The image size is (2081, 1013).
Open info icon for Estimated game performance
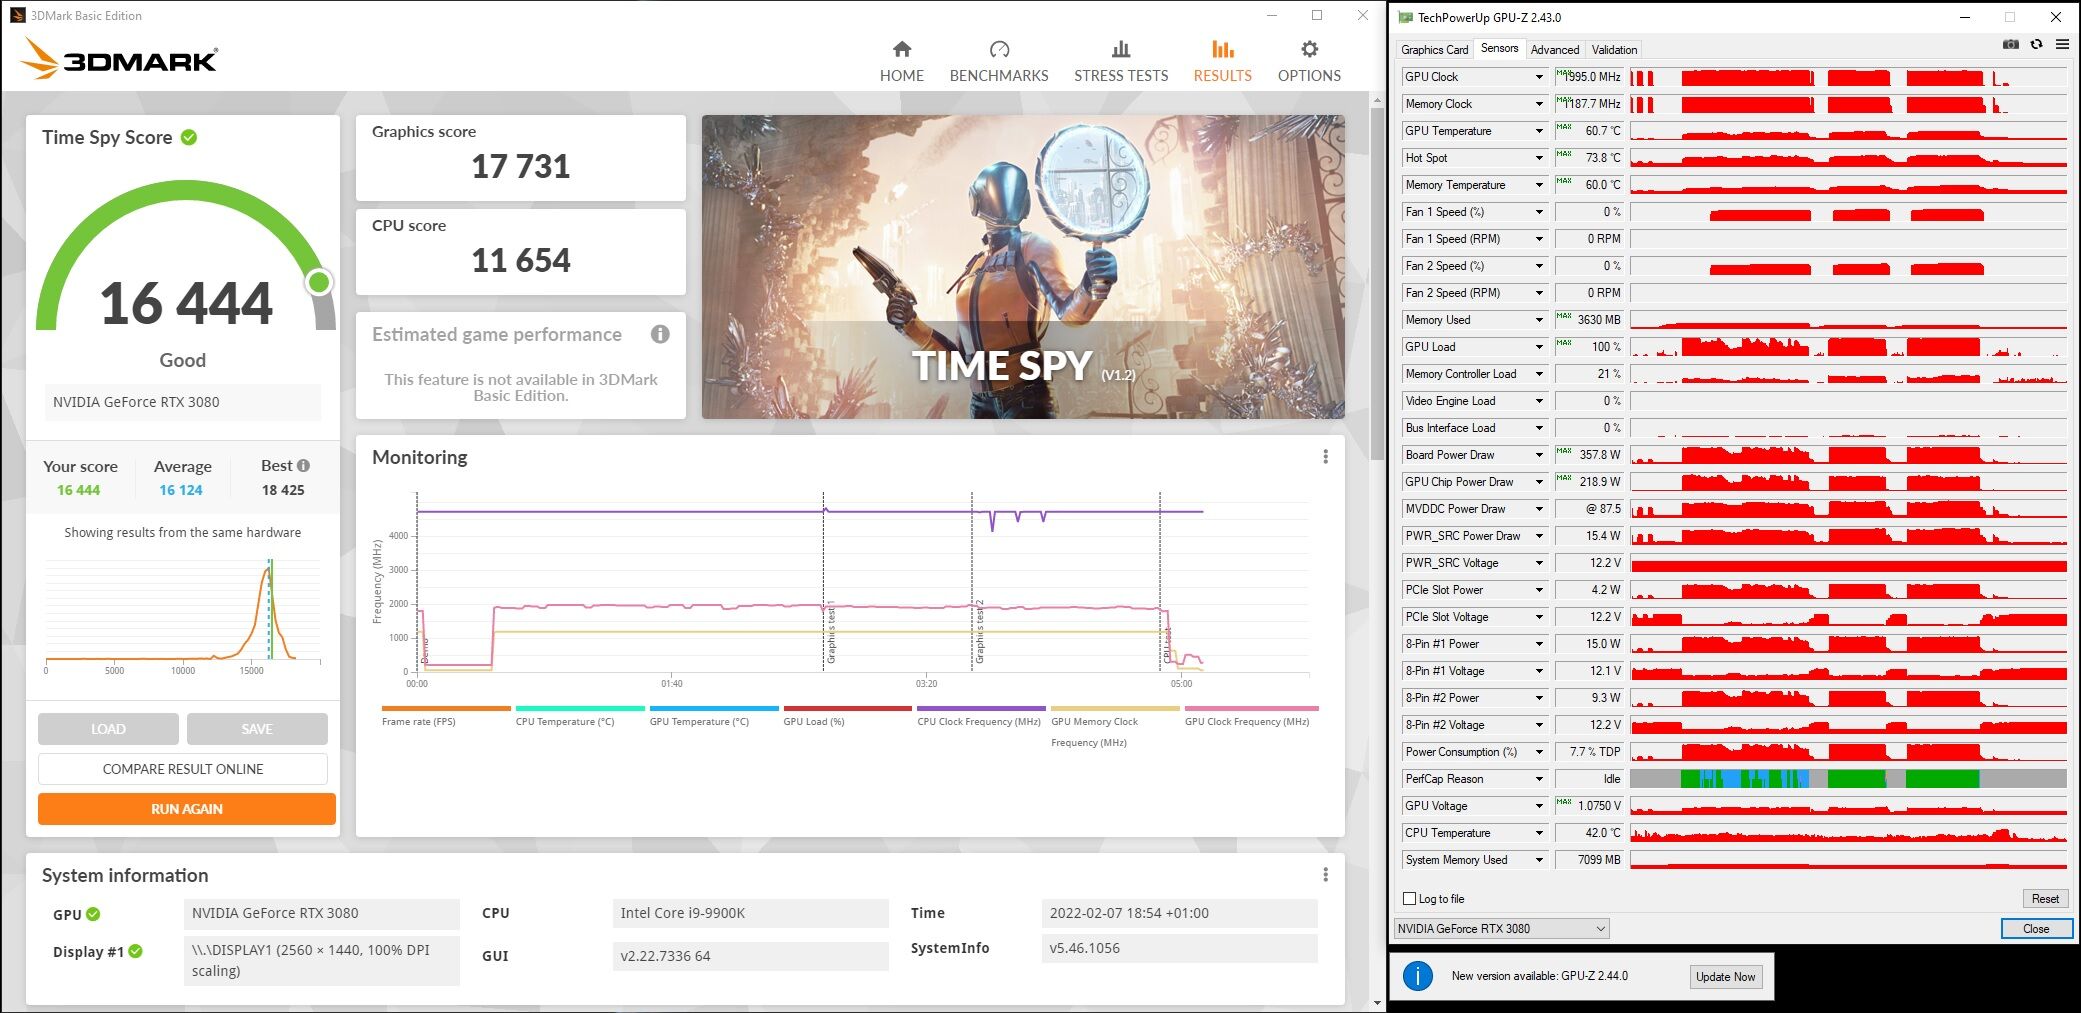coord(660,334)
